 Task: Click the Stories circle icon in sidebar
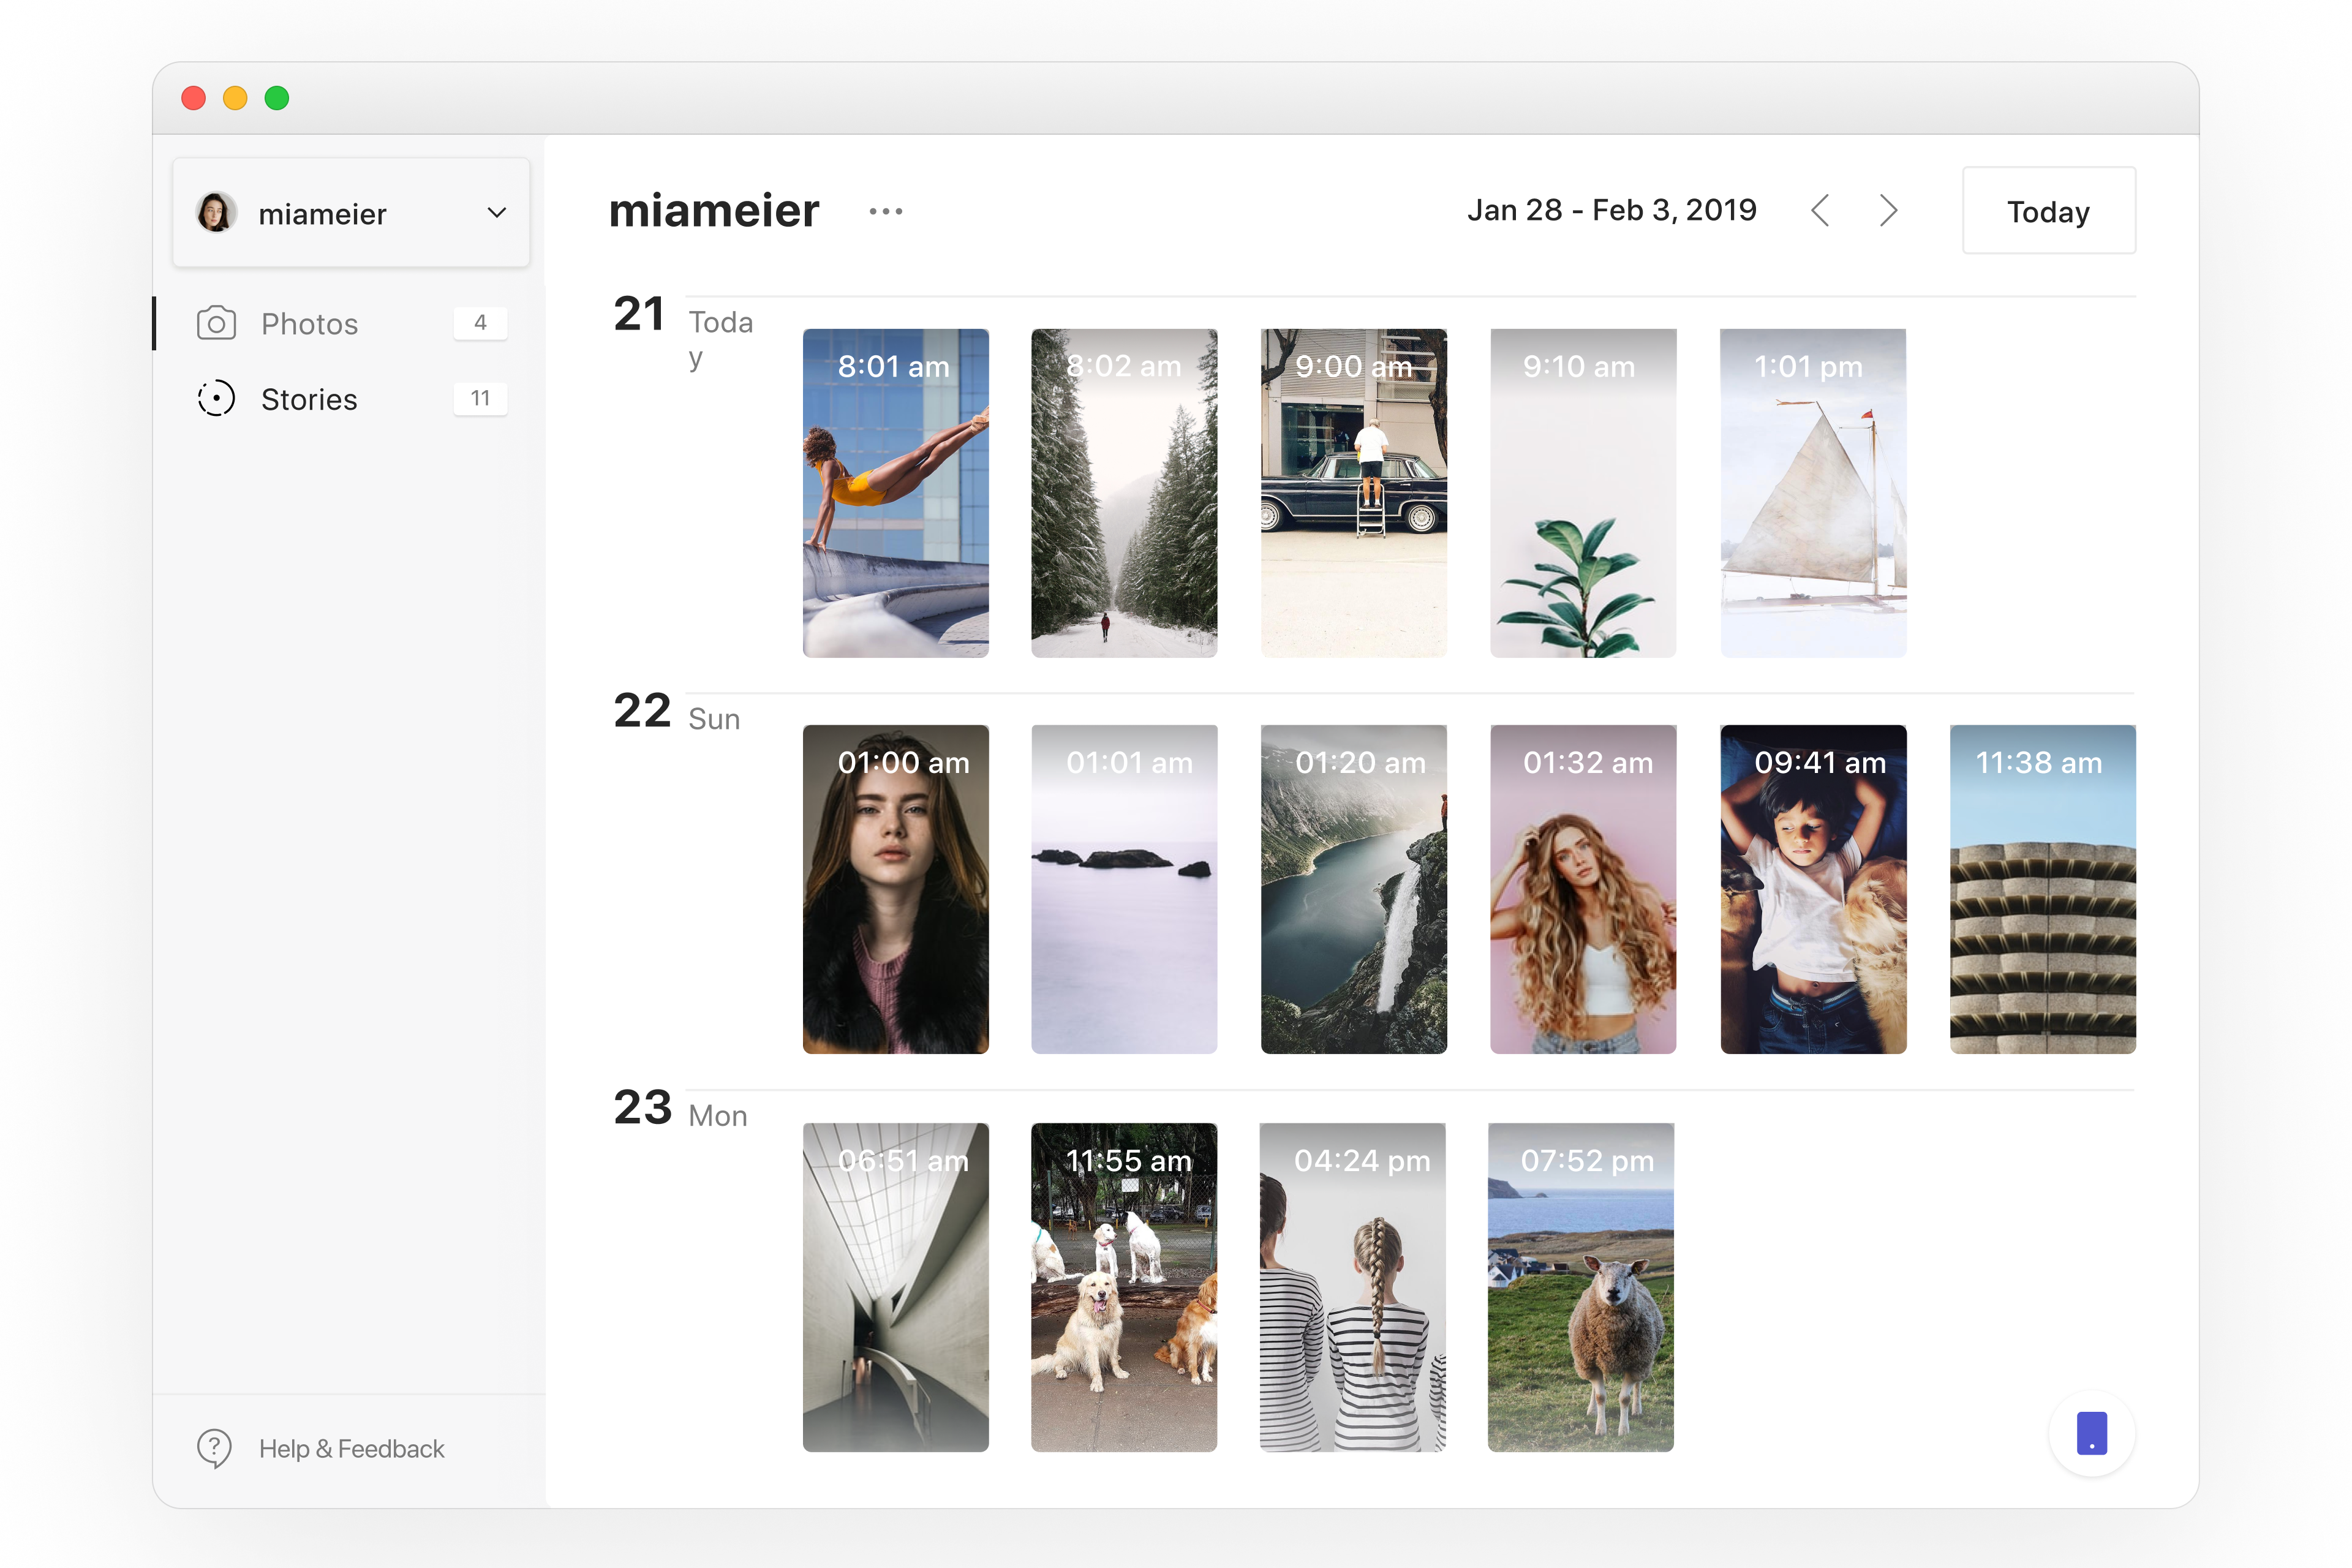click(216, 398)
